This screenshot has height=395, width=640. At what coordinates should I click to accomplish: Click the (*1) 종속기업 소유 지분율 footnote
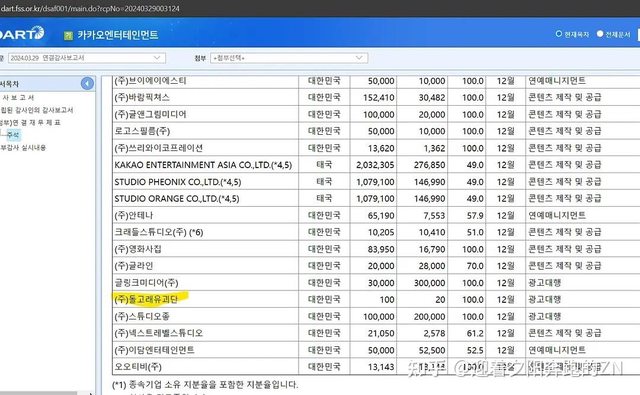[x=205, y=384]
